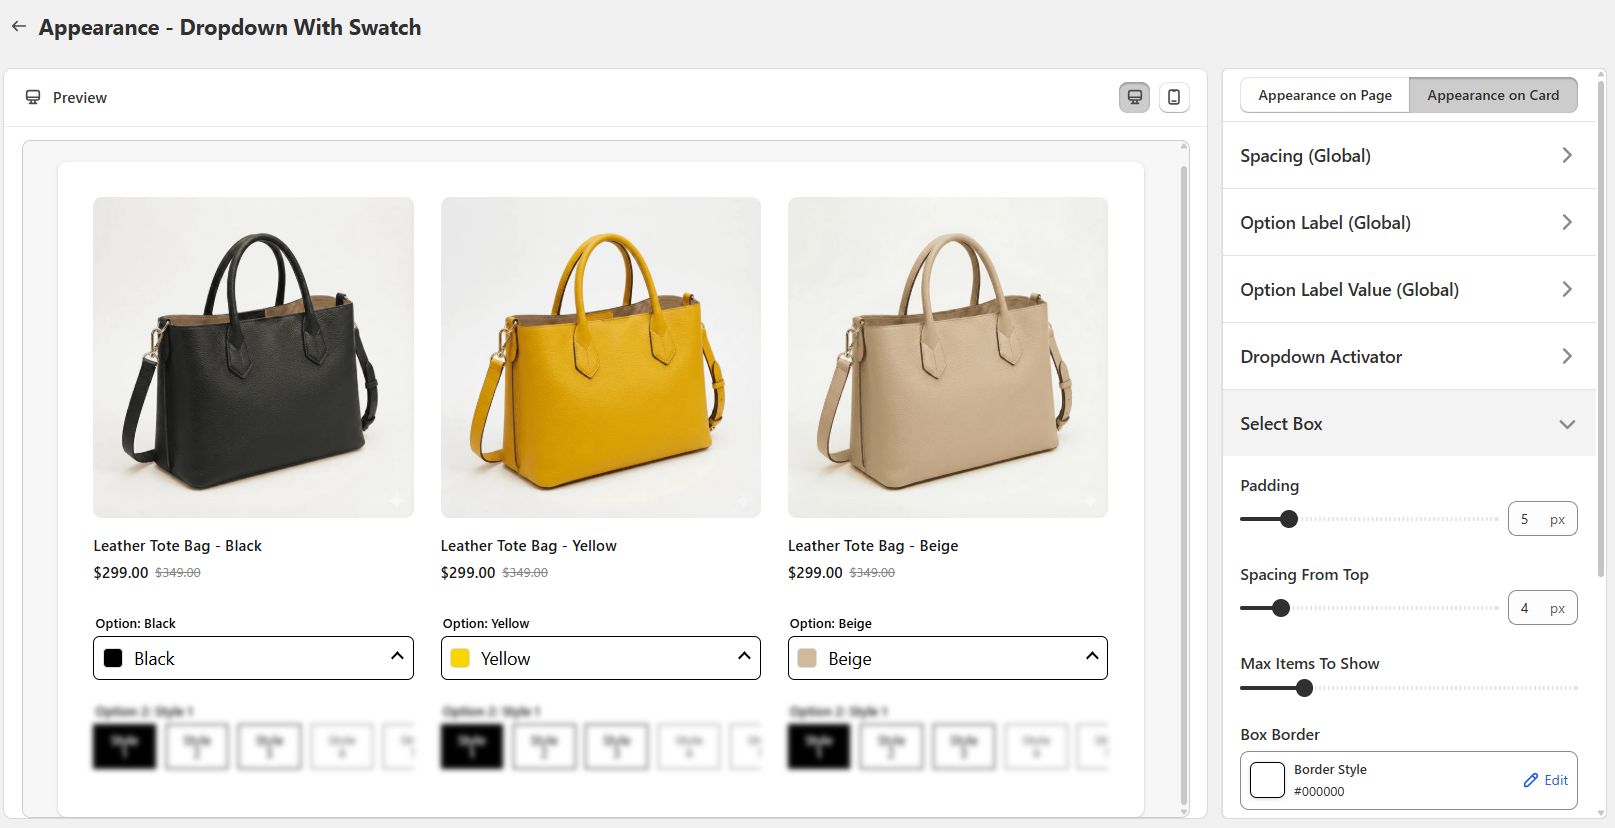Switch preview to mobile view icon

pos(1174,97)
